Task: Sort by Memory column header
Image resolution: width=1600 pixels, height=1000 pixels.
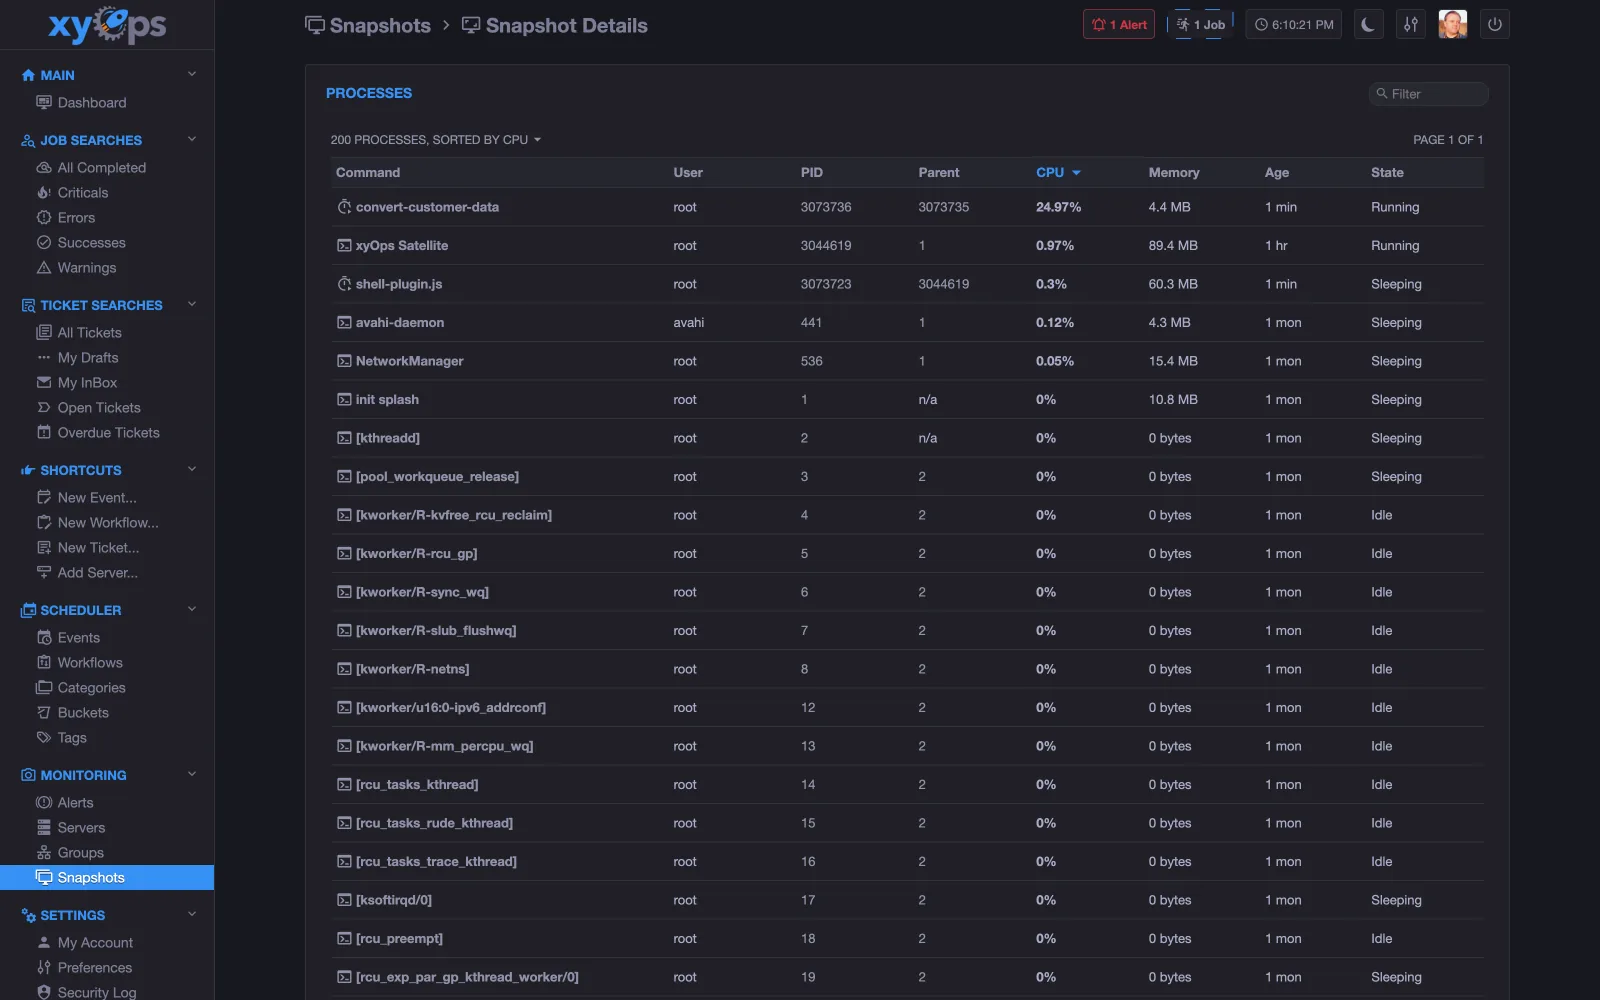Action: click(1174, 172)
